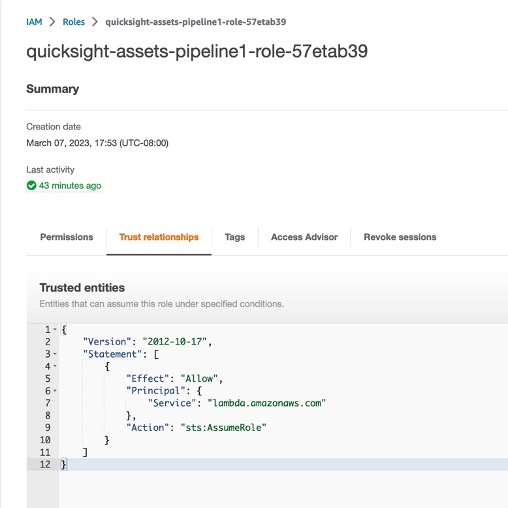This screenshot has width=508, height=508.
Task: Click the "Action" key on line 9
Action: point(148,428)
